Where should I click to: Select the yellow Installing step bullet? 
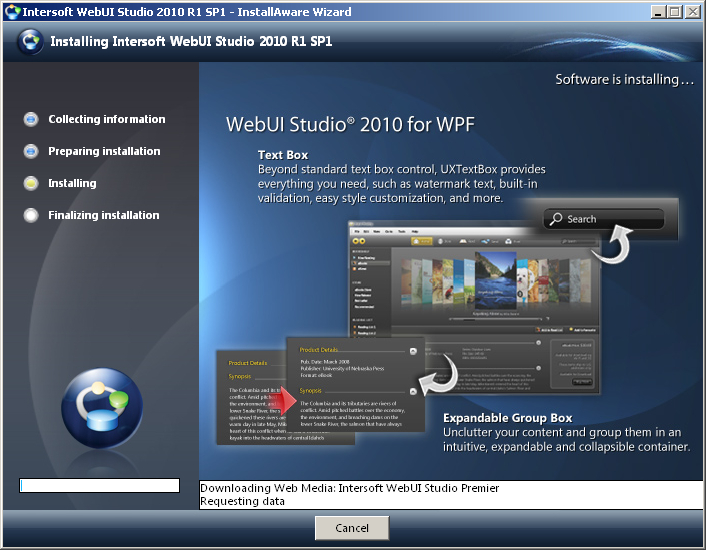click(x=31, y=183)
